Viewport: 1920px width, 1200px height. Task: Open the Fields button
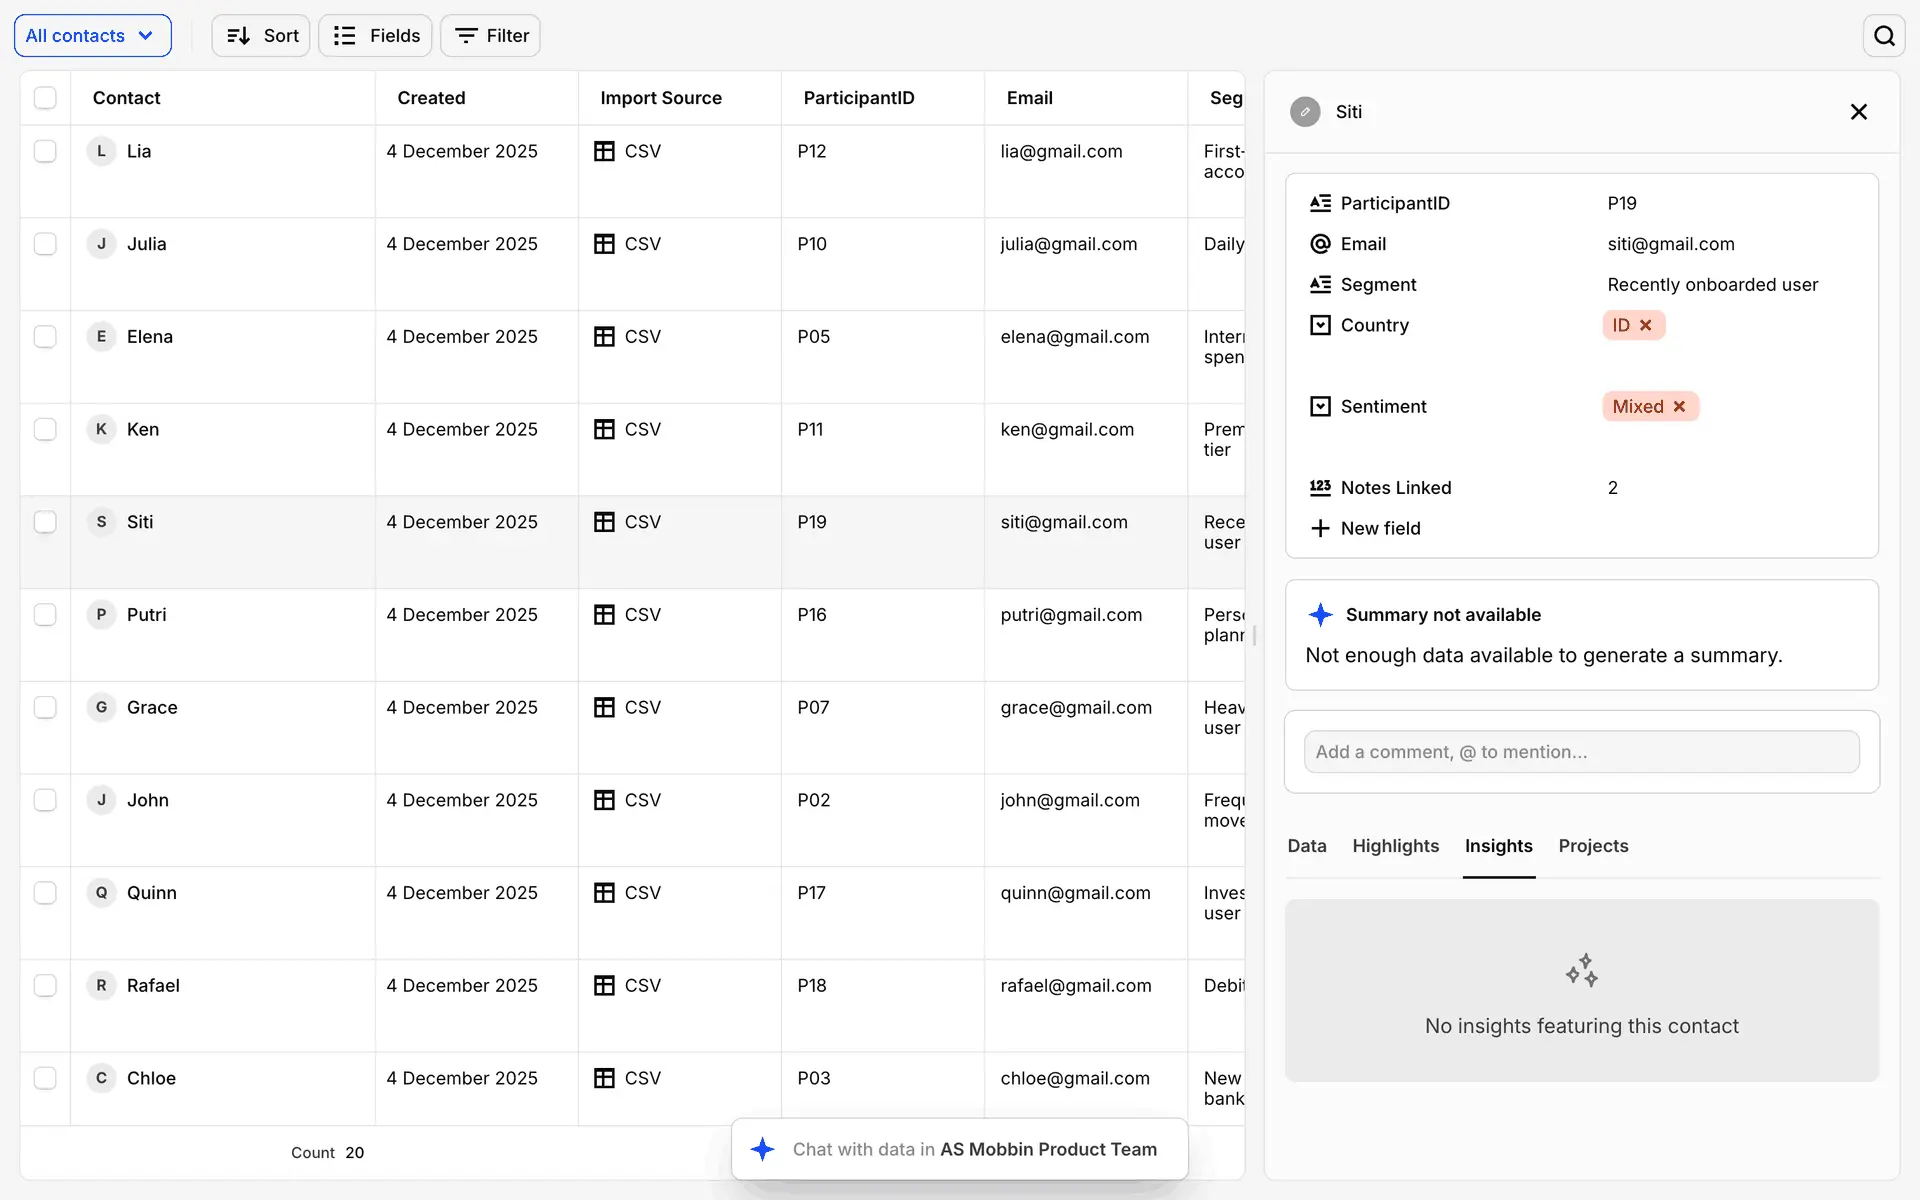[375, 36]
